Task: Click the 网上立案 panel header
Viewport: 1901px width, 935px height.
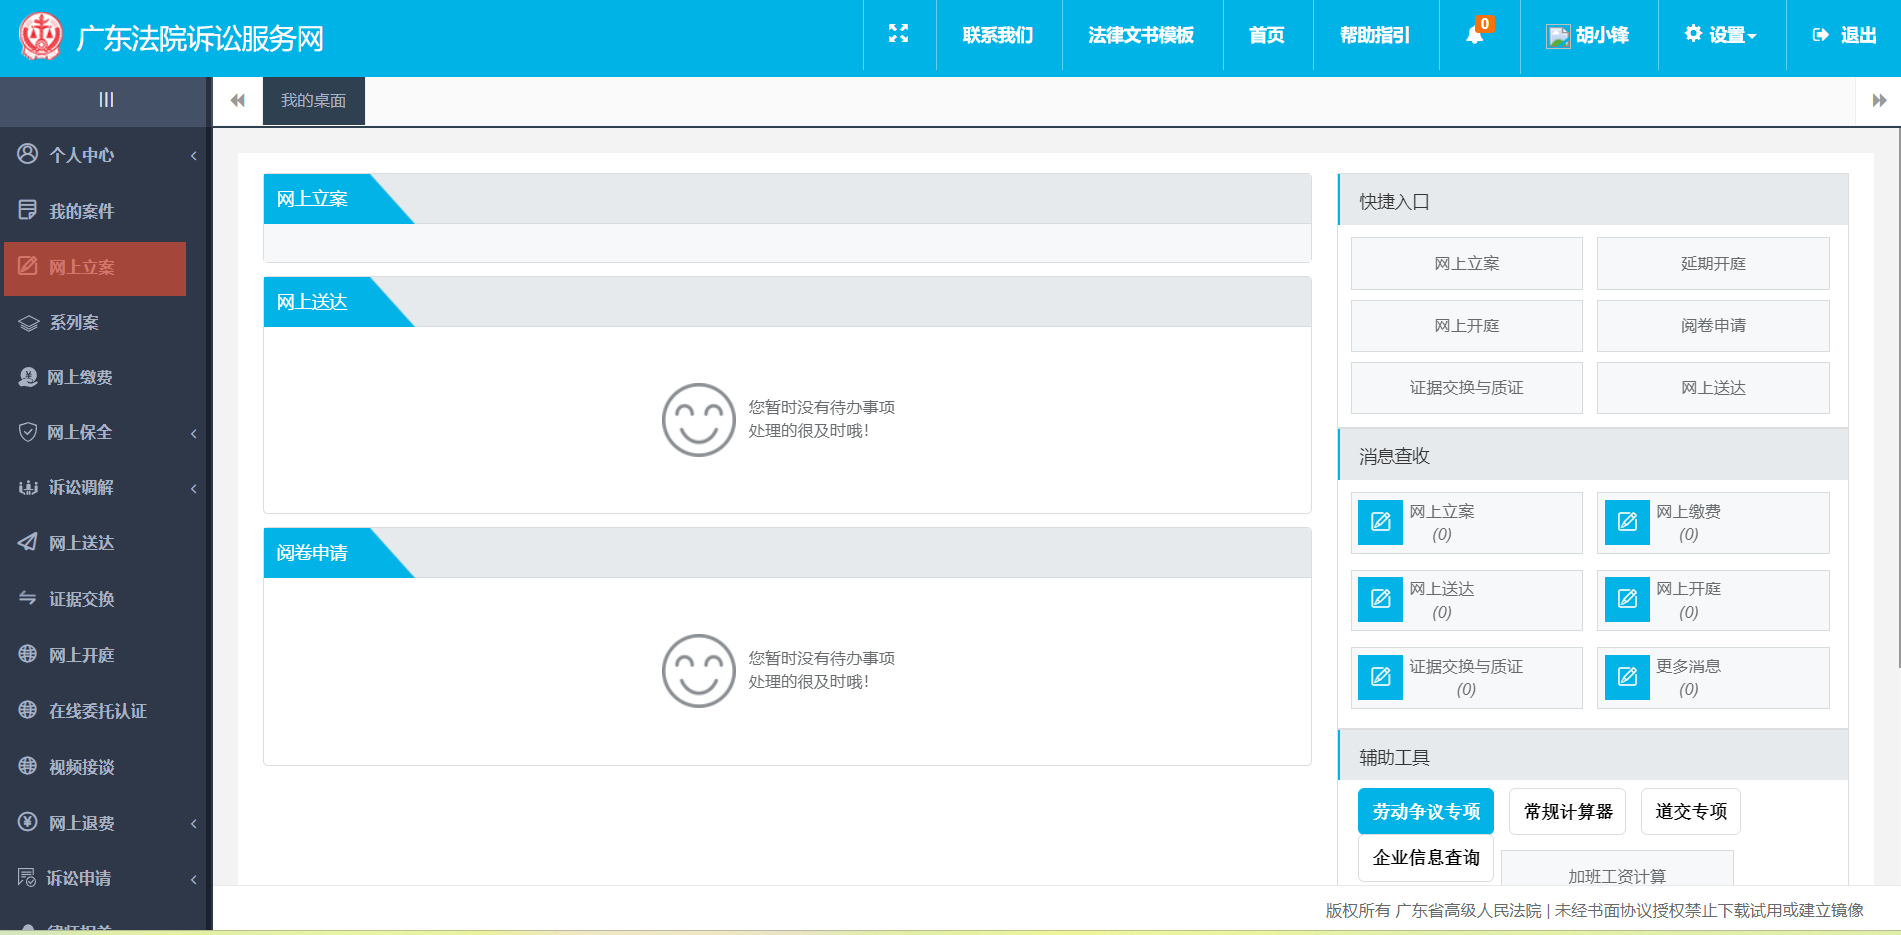Action: point(787,199)
